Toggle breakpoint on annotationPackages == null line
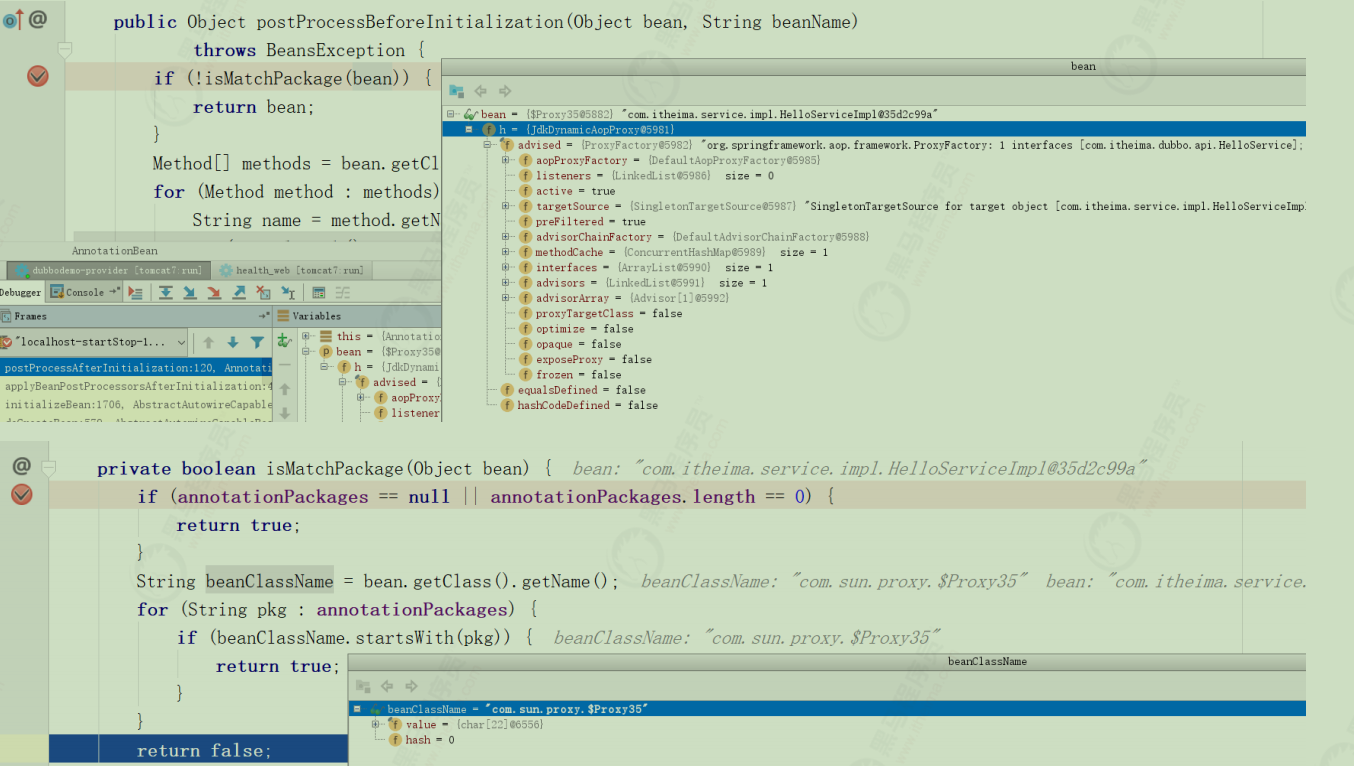The width and height of the screenshot is (1354, 766). point(21,495)
